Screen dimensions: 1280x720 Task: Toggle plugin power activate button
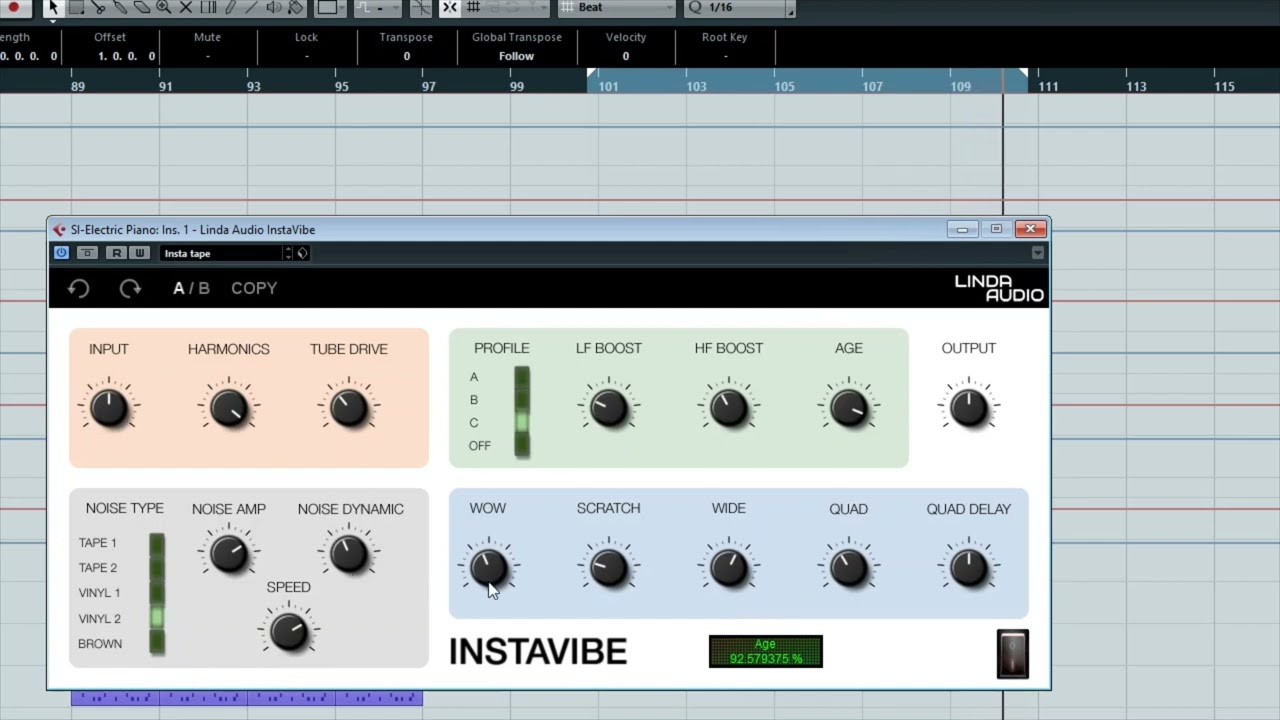click(x=62, y=253)
